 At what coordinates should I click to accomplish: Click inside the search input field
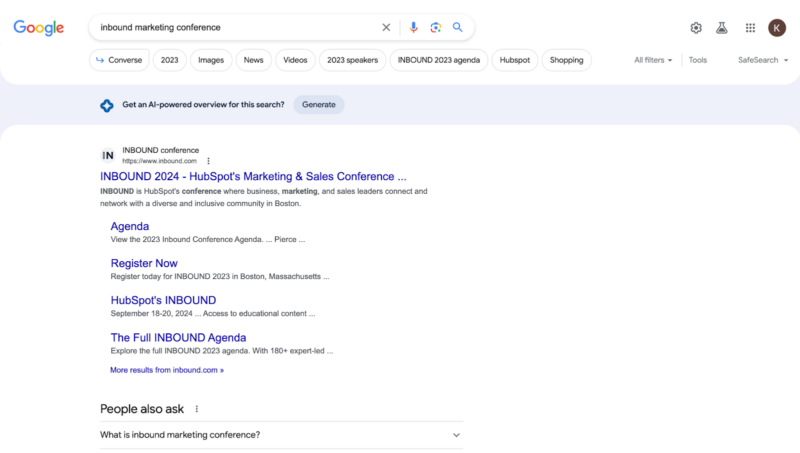point(237,28)
